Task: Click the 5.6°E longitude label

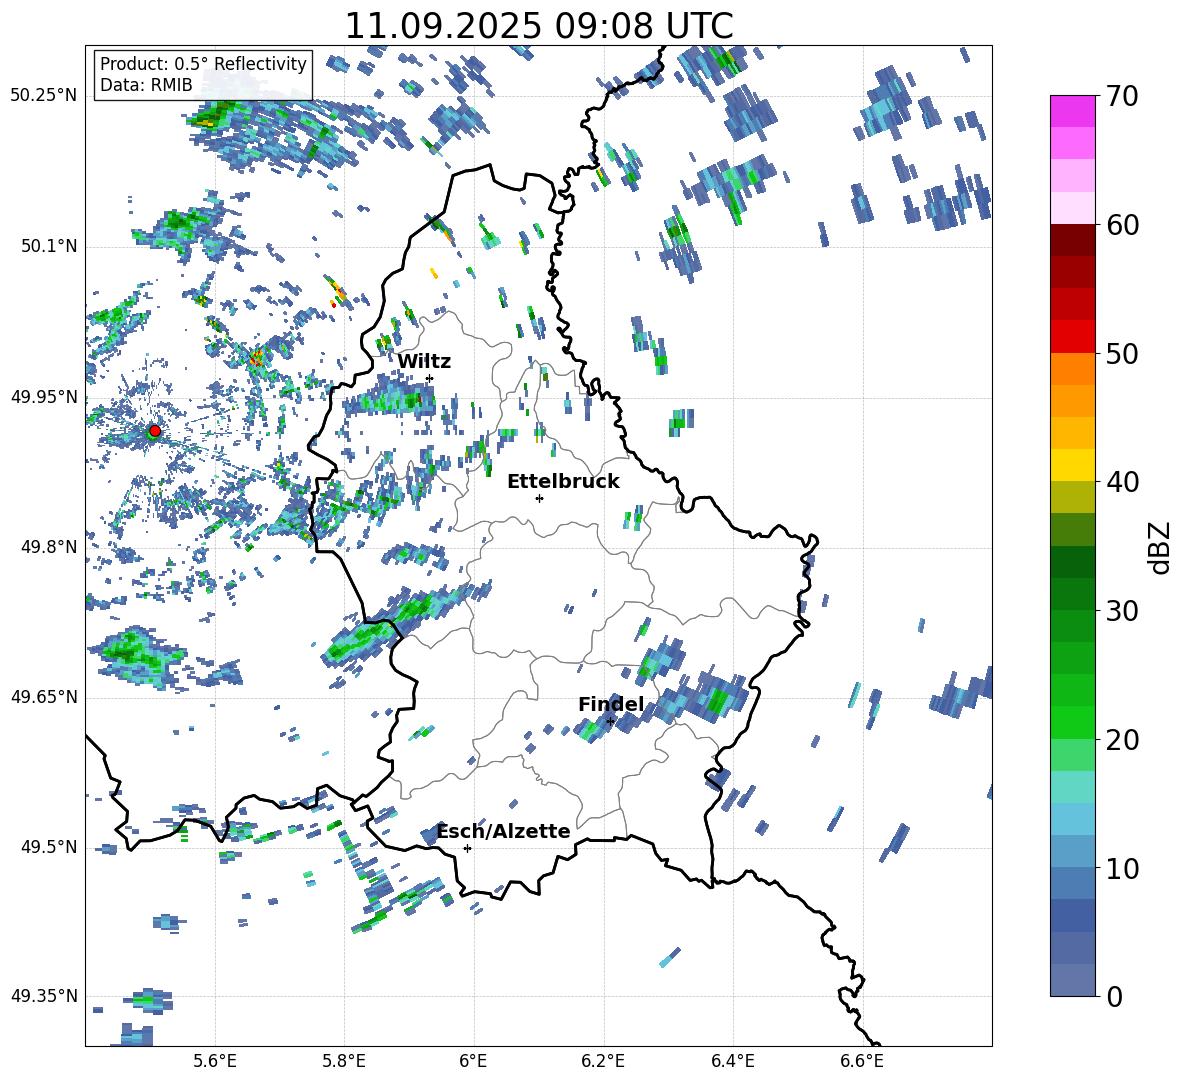Action: [215, 1061]
